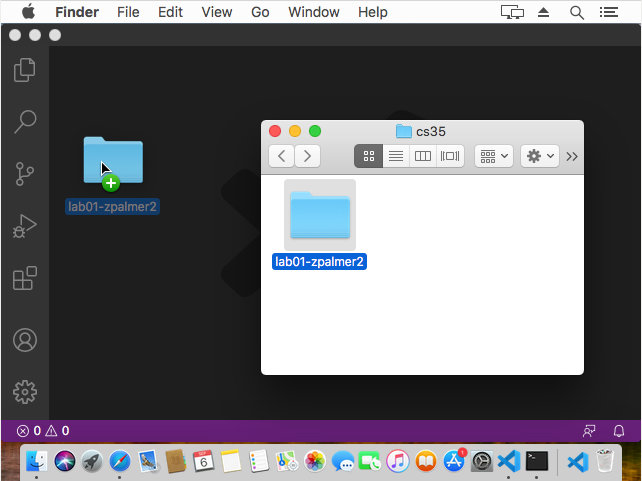Click the errors and warnings status indicator

click(42, 431)
